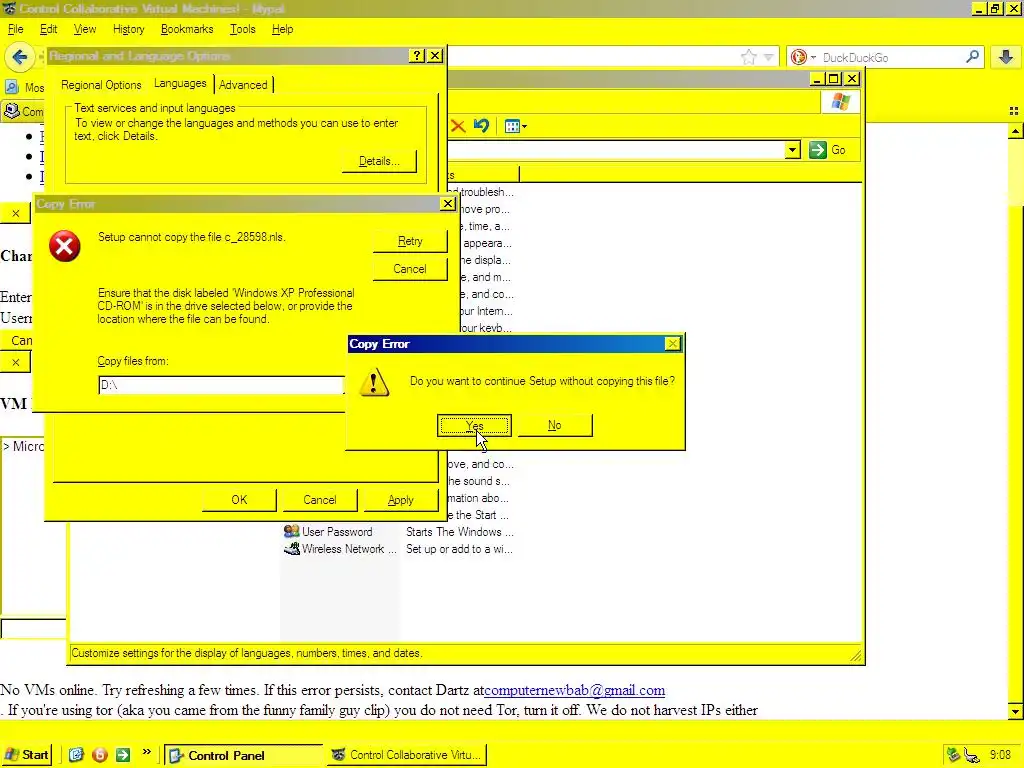Bookmark this page with the star icon
This screenshot has width=1024, height=768.
point(748,57)
